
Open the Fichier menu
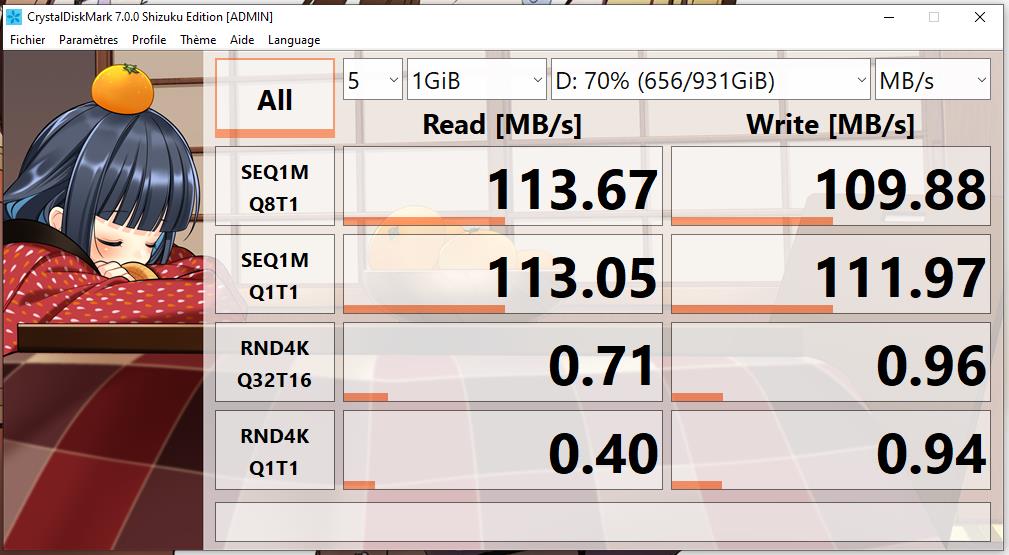[28, 40]
